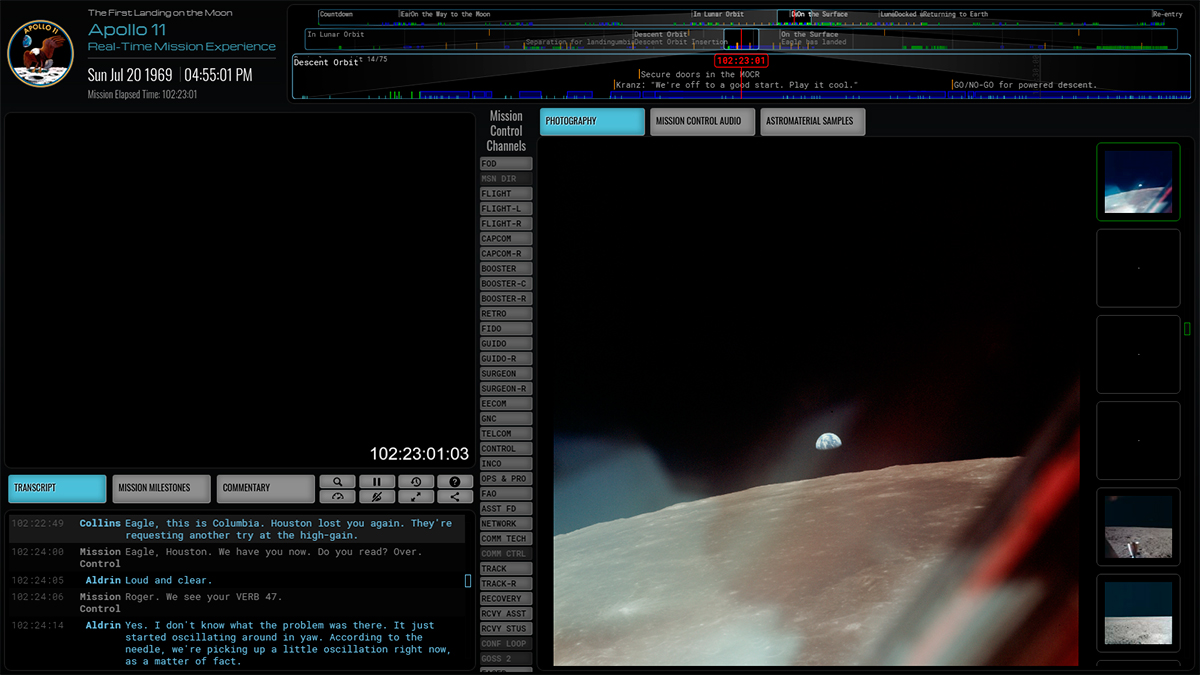The width and height of the screenshot is (1200, 675).
Task: Open the Astromaterial Samples tab
Action: (x=813, y=122)
